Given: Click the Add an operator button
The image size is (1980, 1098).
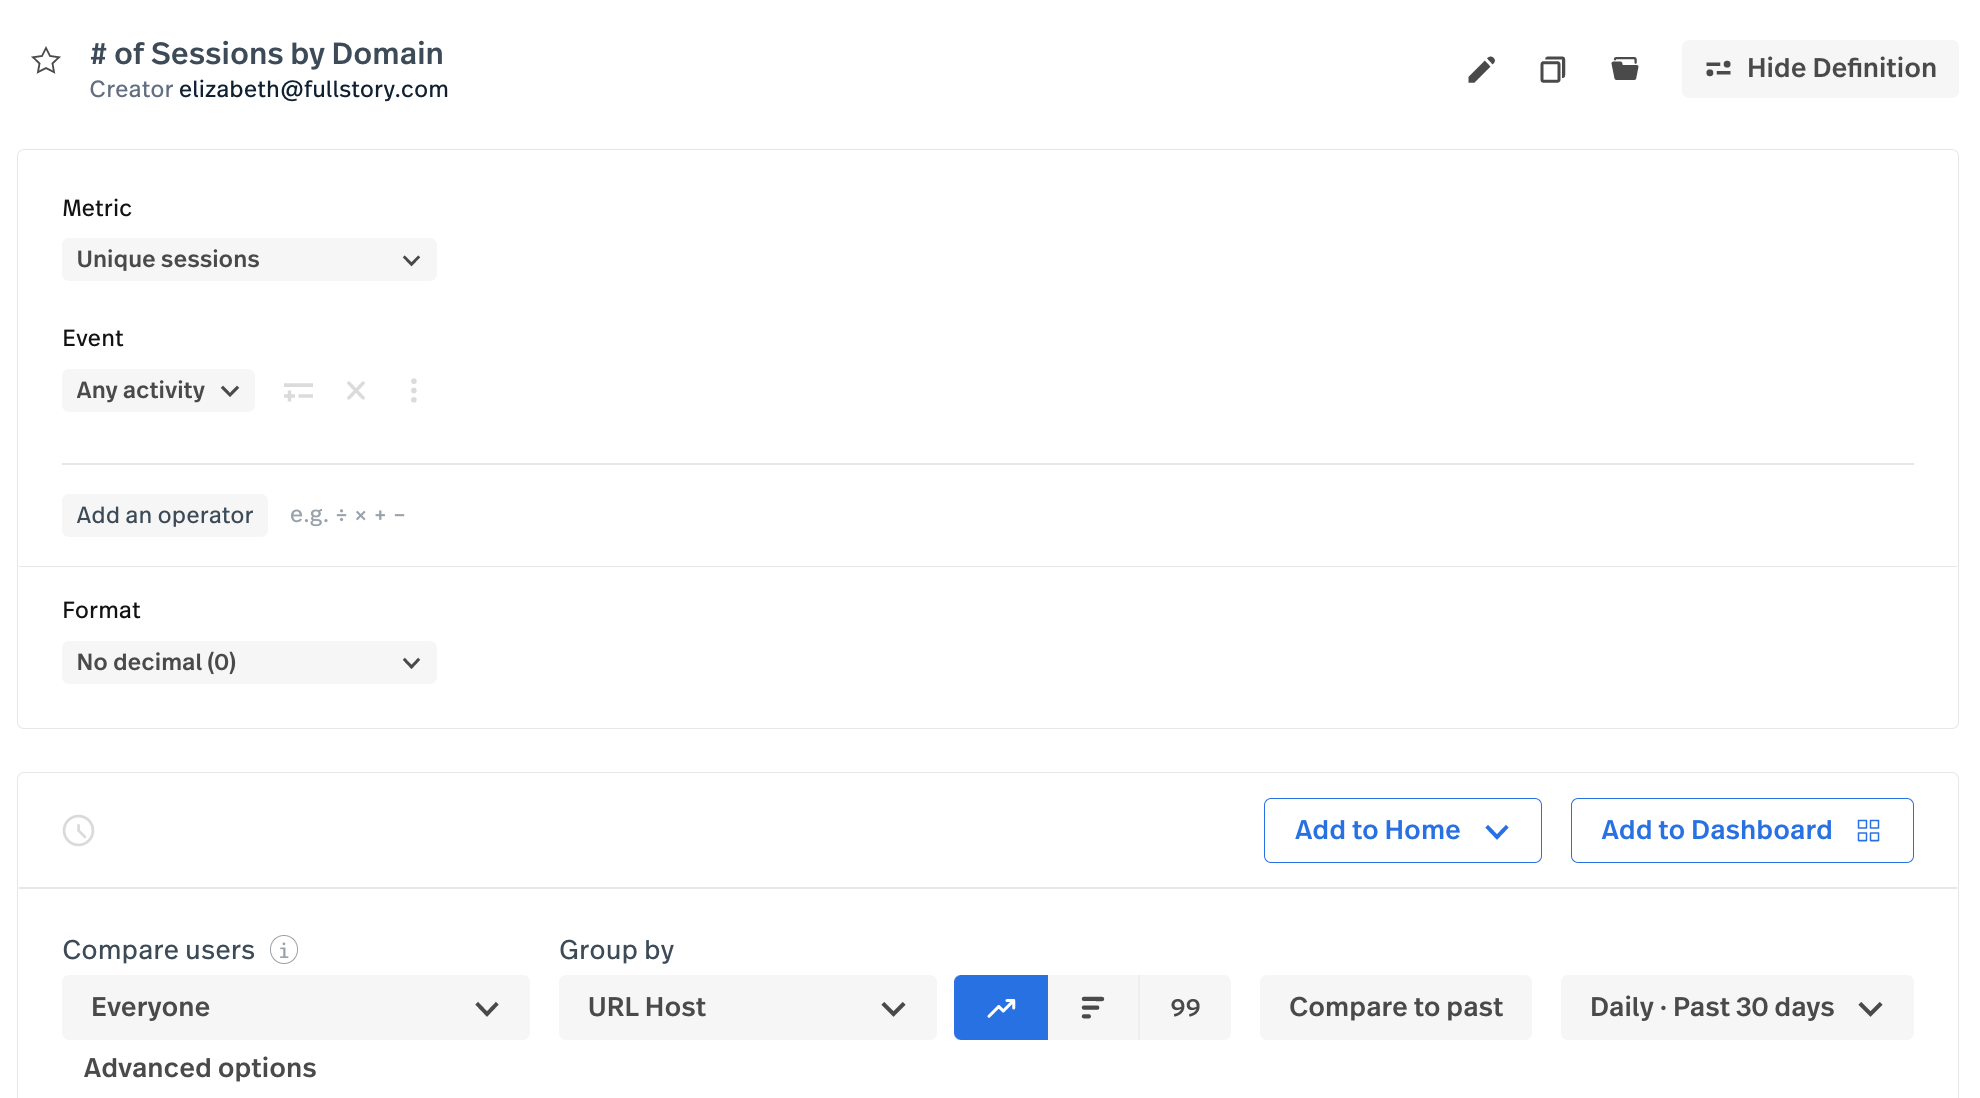Looking at the screenshot, I should (x=165, y=516).
